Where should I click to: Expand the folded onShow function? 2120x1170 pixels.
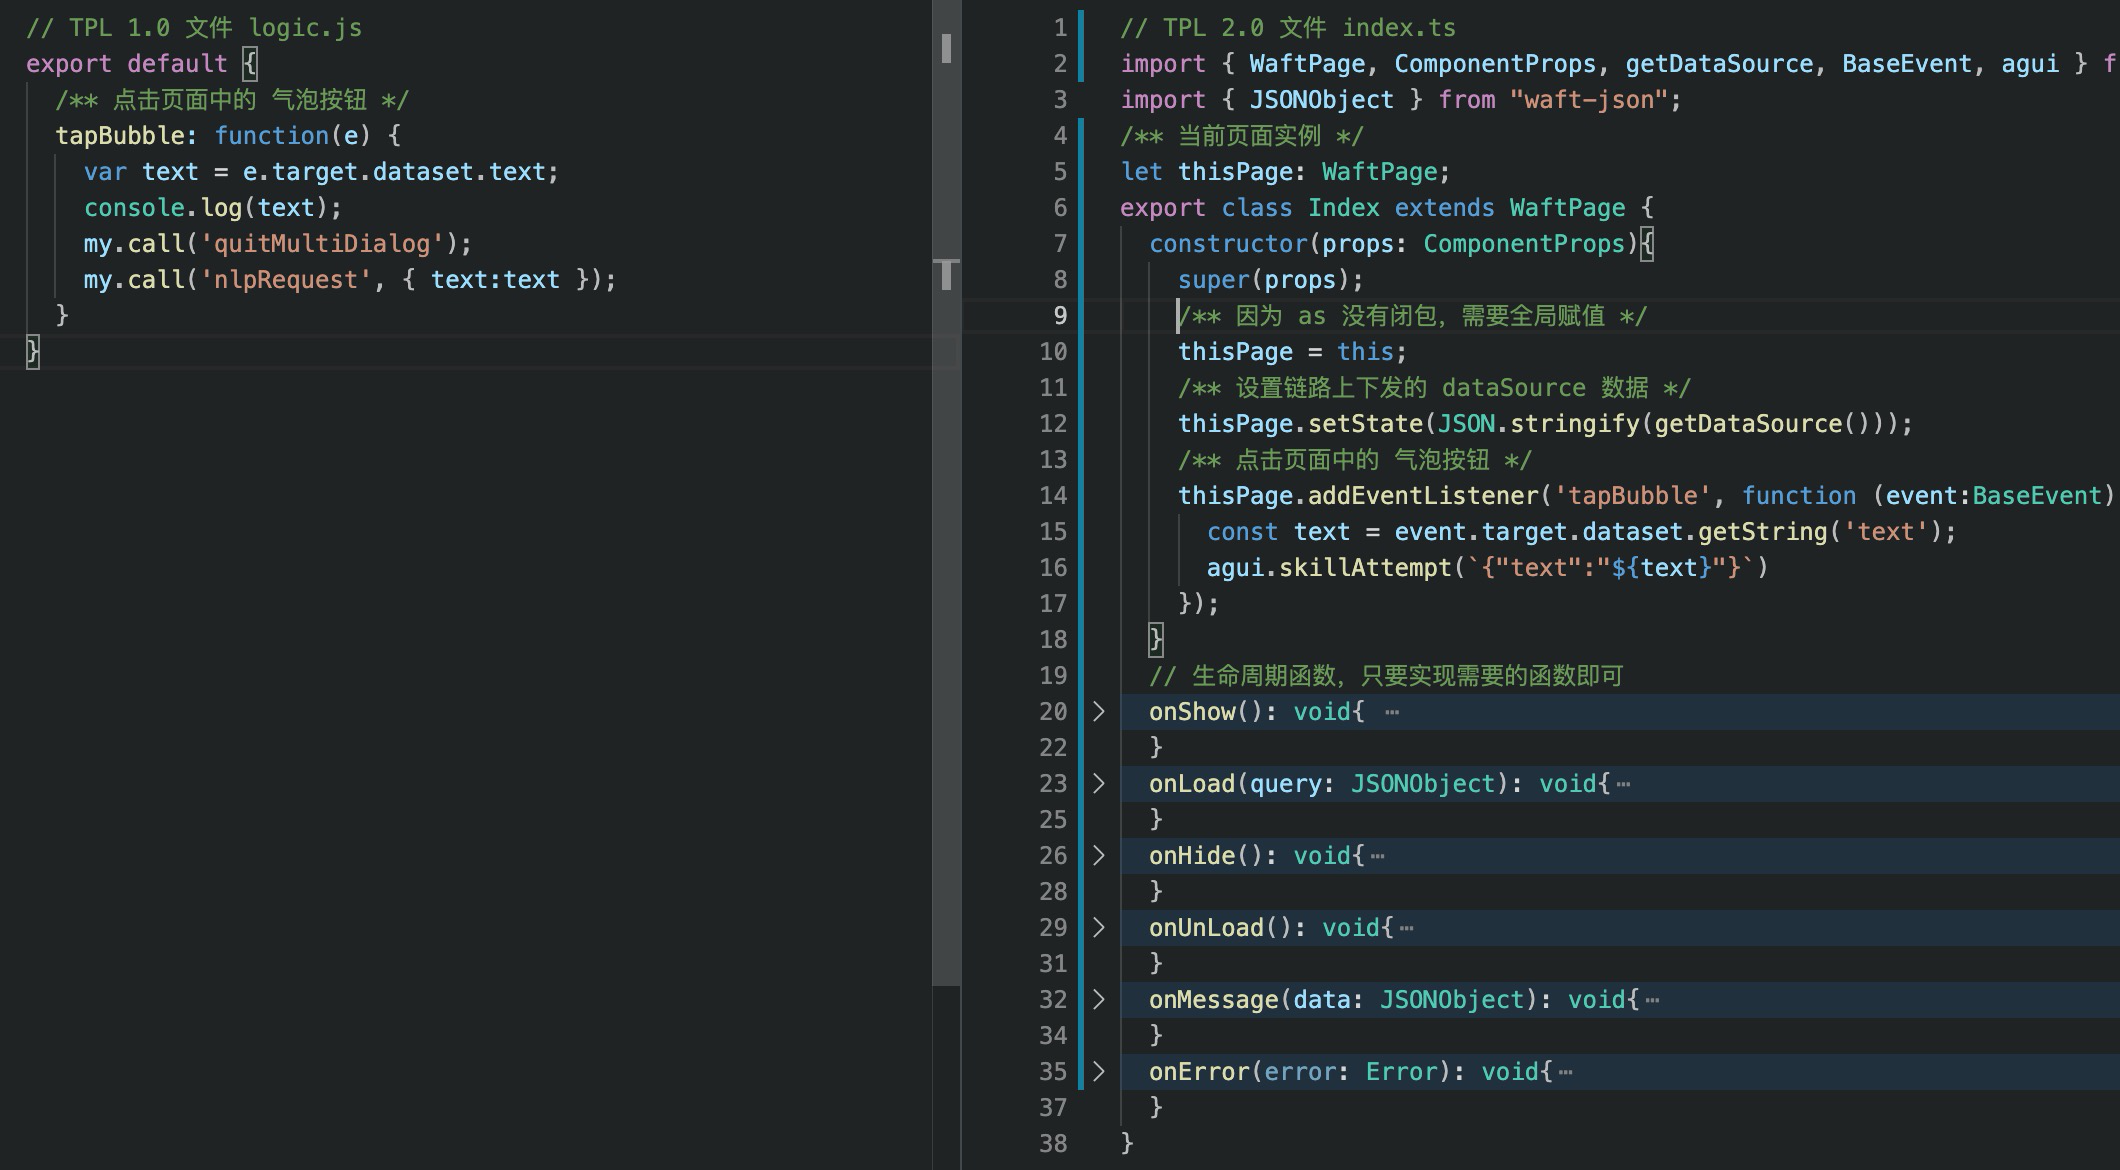click(1098, 711)
